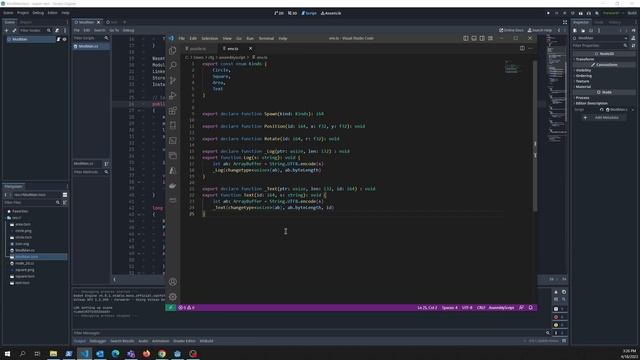Click Godot Add Child Node plus icon

click(7, 30)
